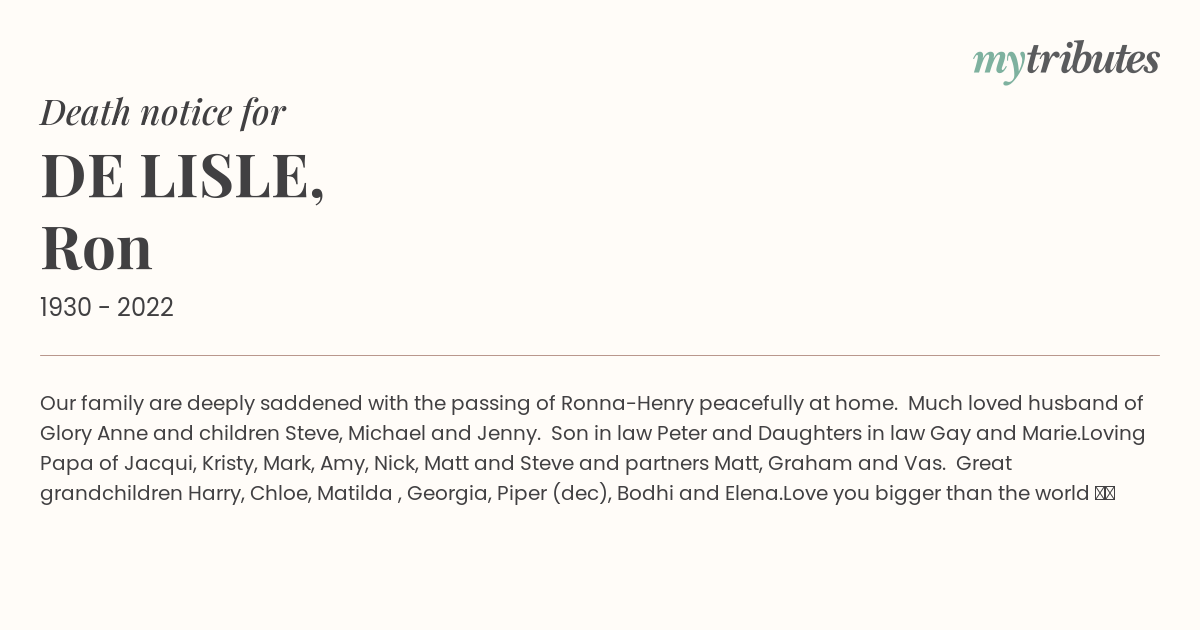The image size is (1200, 630).
Task: Click the names "Bodhi and Elena"
Action: click(x=699, y=494)
